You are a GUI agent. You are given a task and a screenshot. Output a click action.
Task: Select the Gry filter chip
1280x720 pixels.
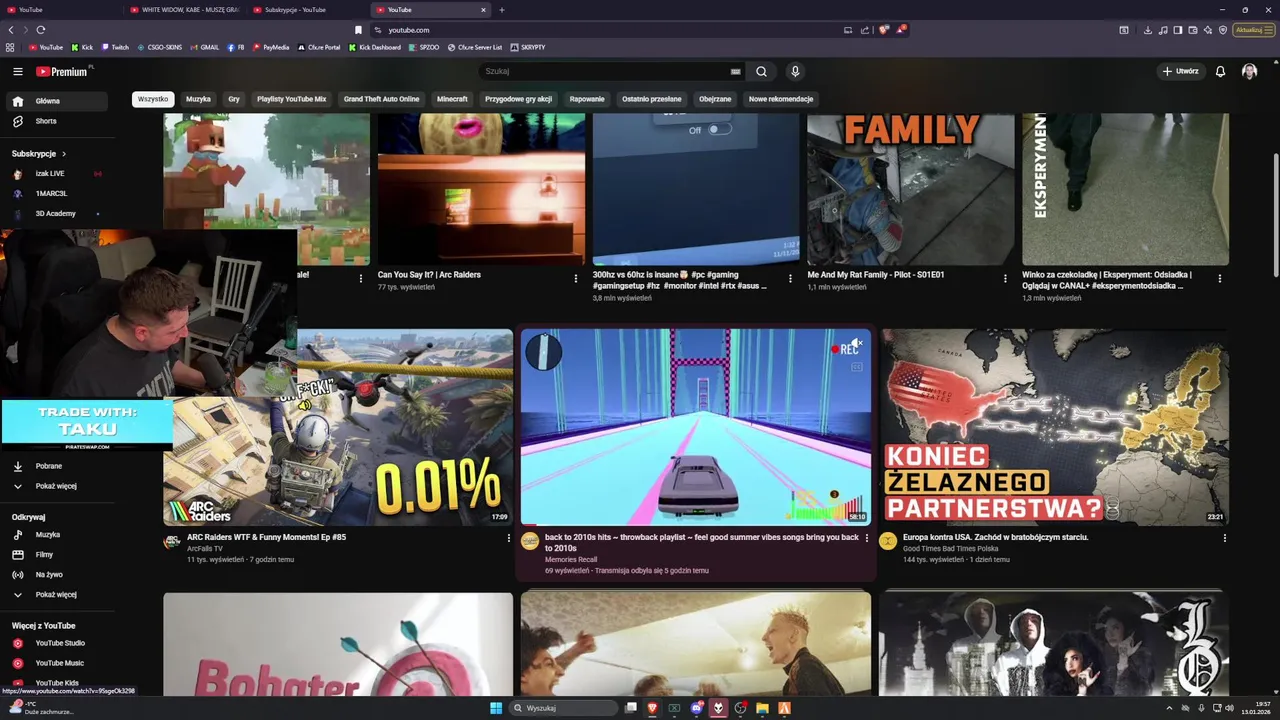point(234,99)
